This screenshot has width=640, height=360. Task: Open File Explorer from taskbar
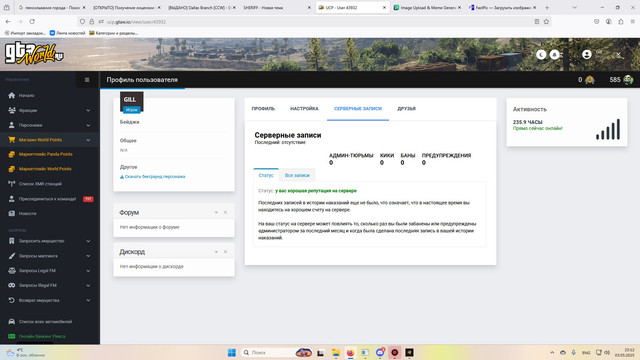point(336,353)
